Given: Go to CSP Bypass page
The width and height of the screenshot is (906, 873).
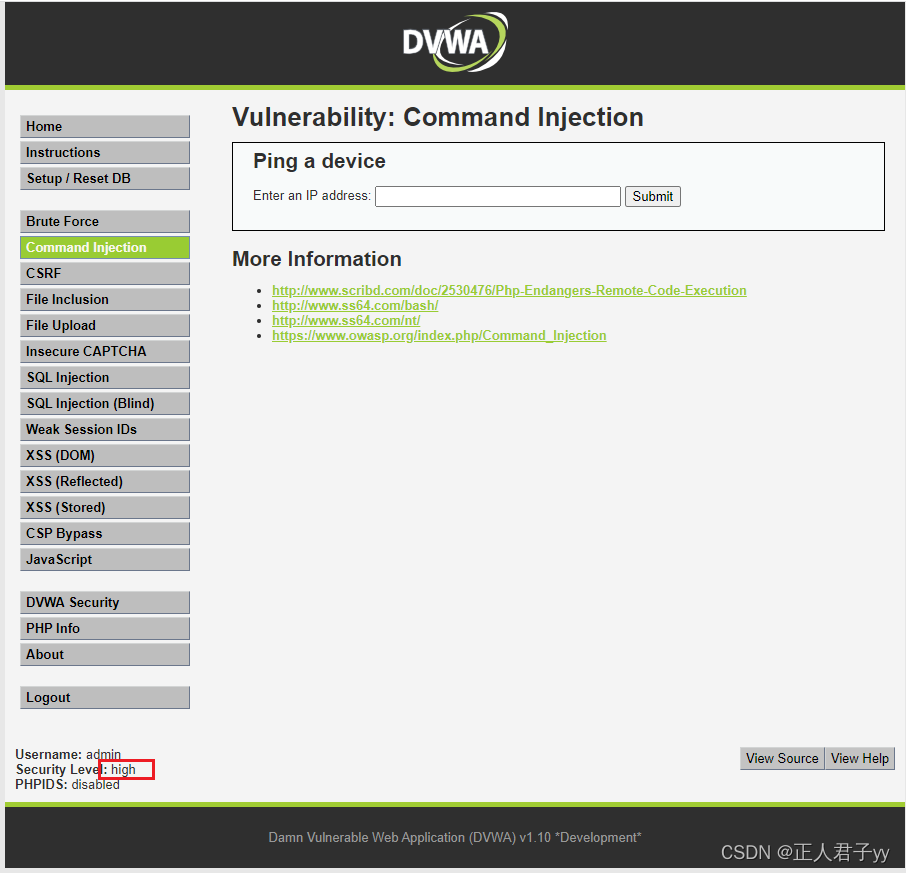Looking at the screenshot, I should (105, 533).
